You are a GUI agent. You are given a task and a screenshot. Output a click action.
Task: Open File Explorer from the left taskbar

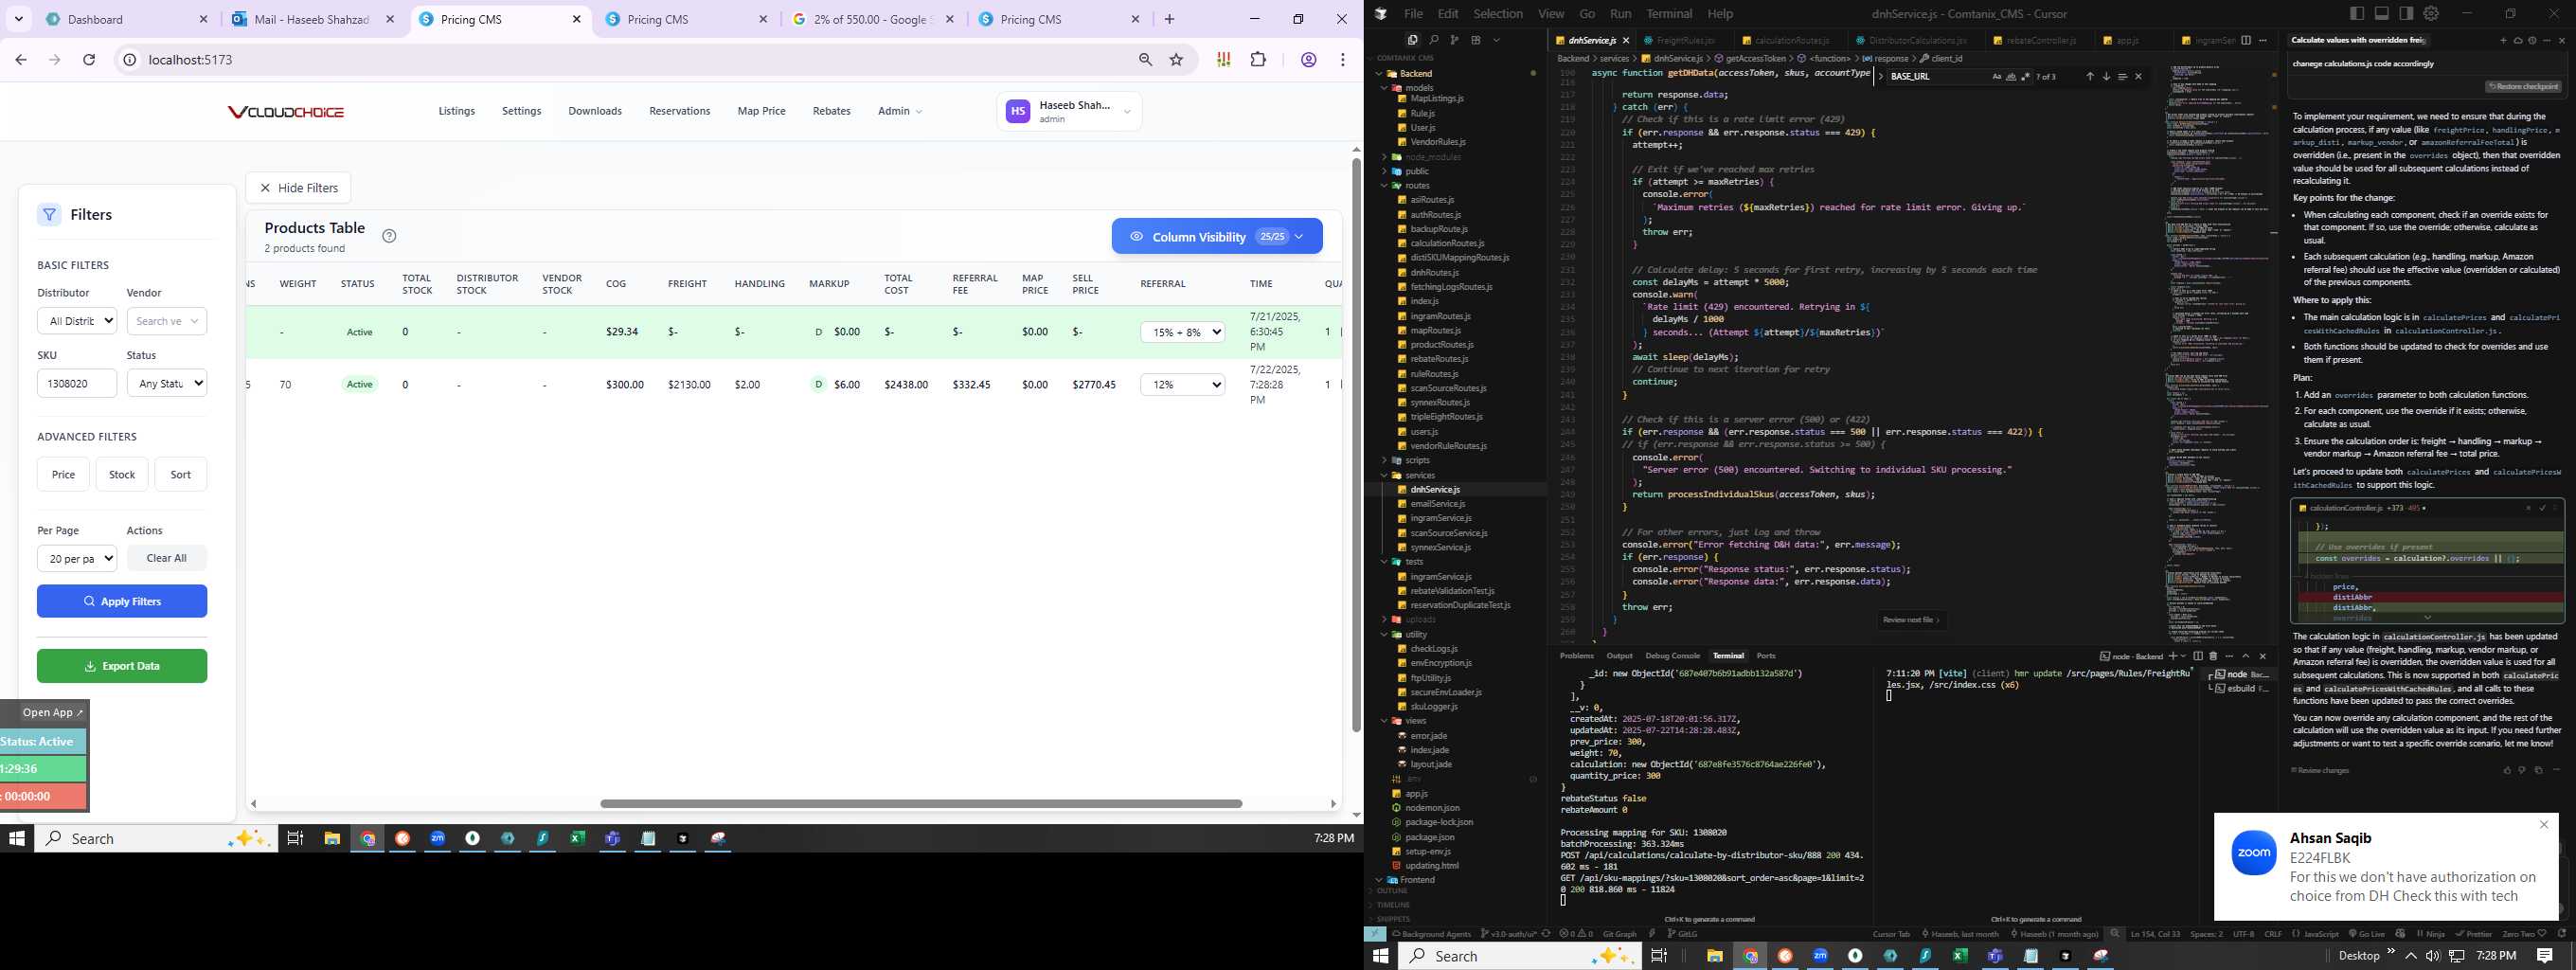point(332,838)
